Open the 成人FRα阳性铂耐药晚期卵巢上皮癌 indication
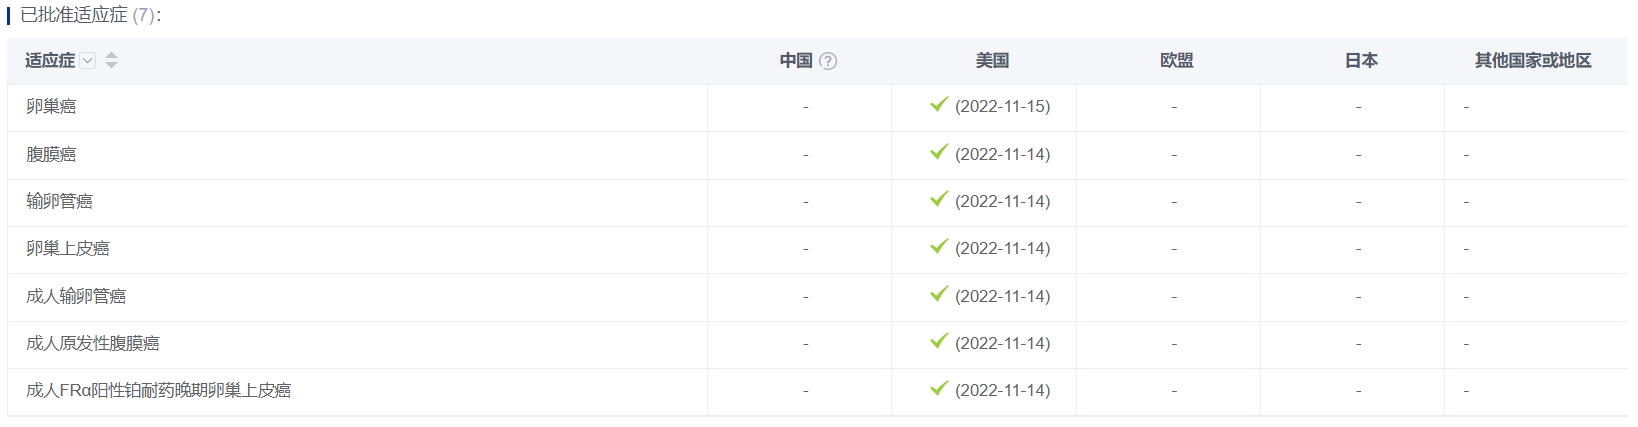The width and height of the screenshot is (1638, 427). tap(158, 391)
